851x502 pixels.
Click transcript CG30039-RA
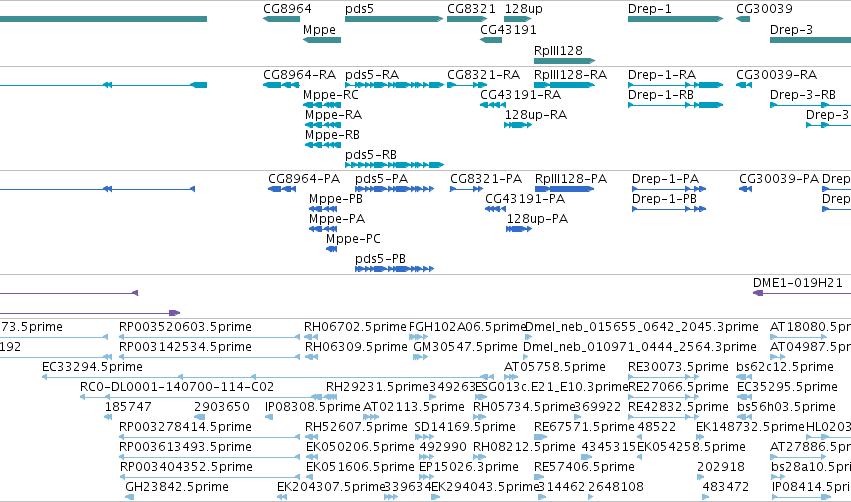point(744,85)
